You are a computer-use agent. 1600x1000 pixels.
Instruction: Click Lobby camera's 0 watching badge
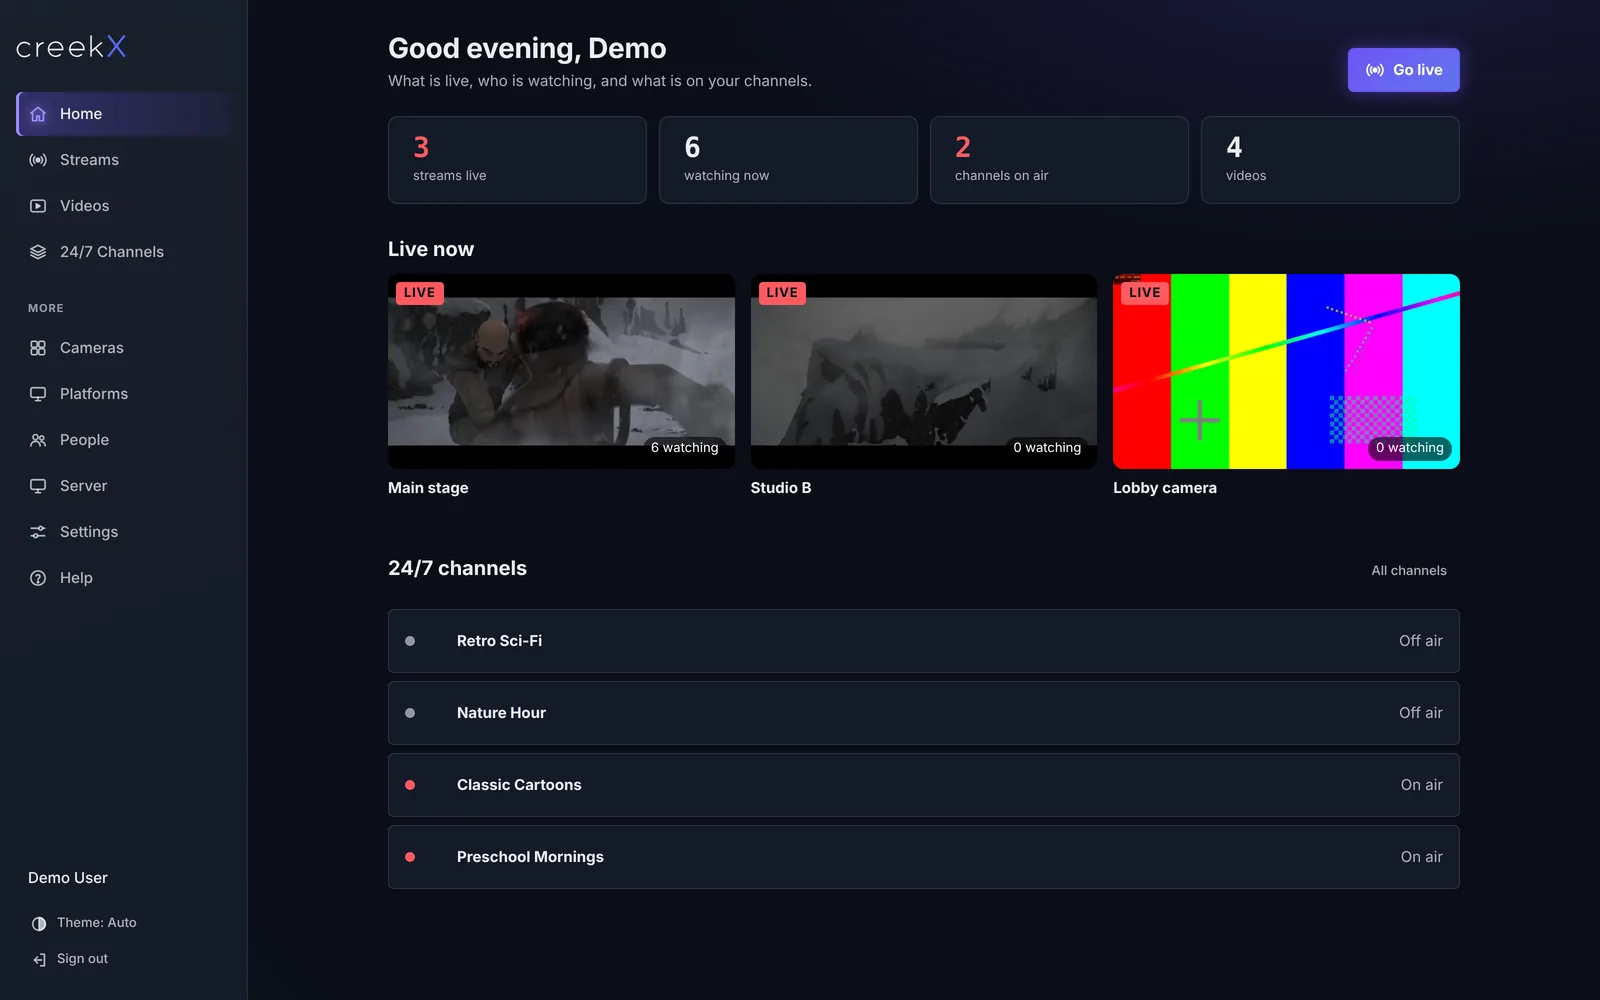point(1410,448)
